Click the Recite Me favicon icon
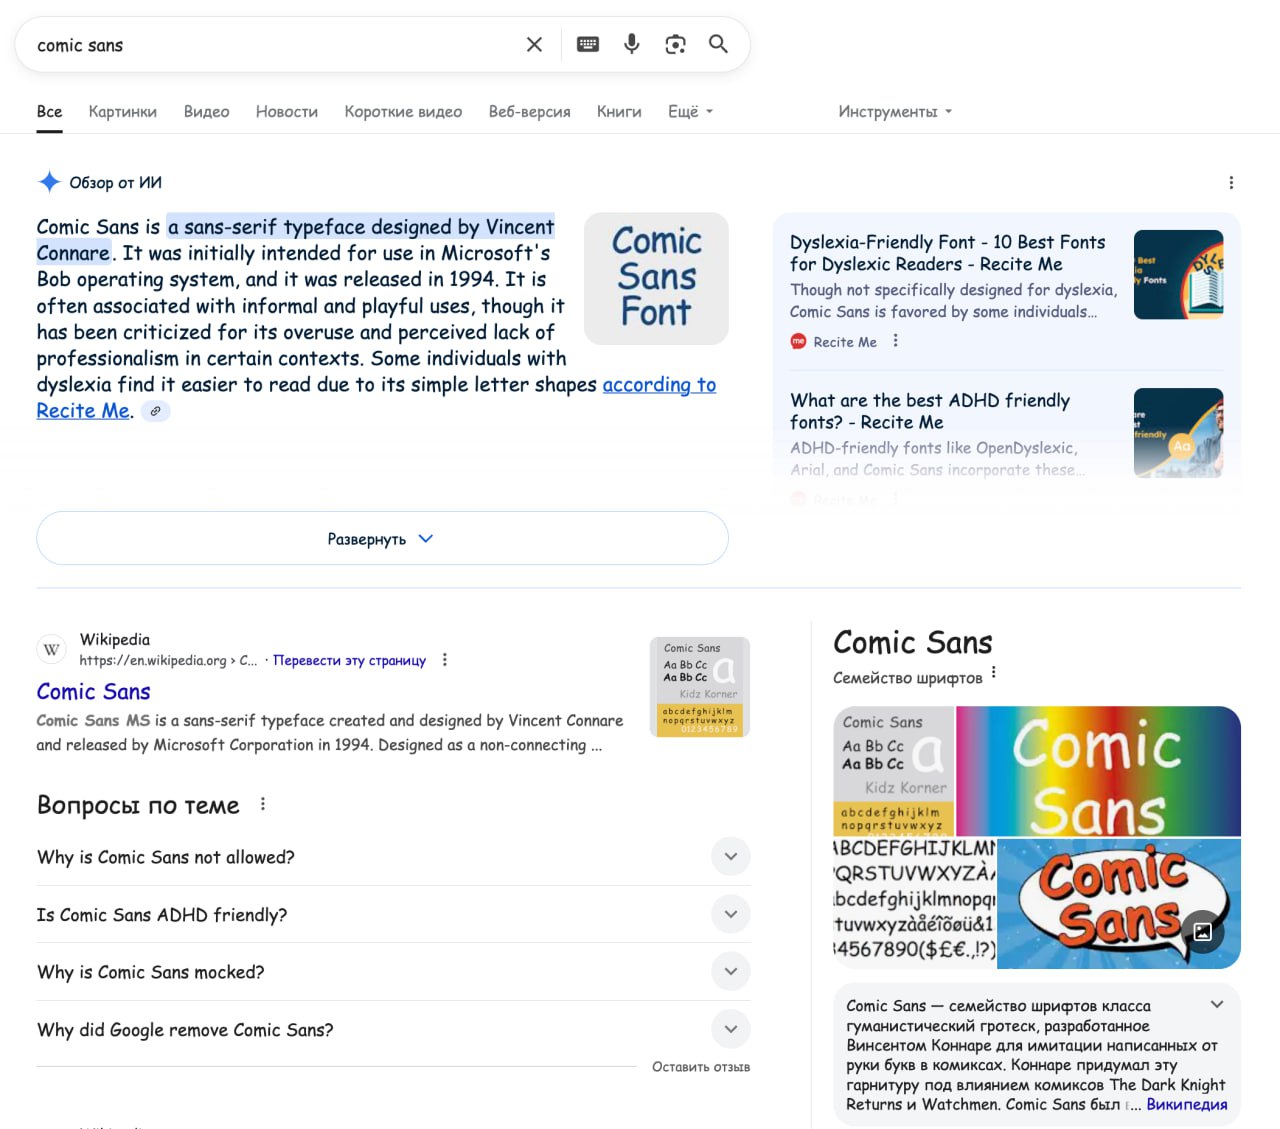 [798, 341]
